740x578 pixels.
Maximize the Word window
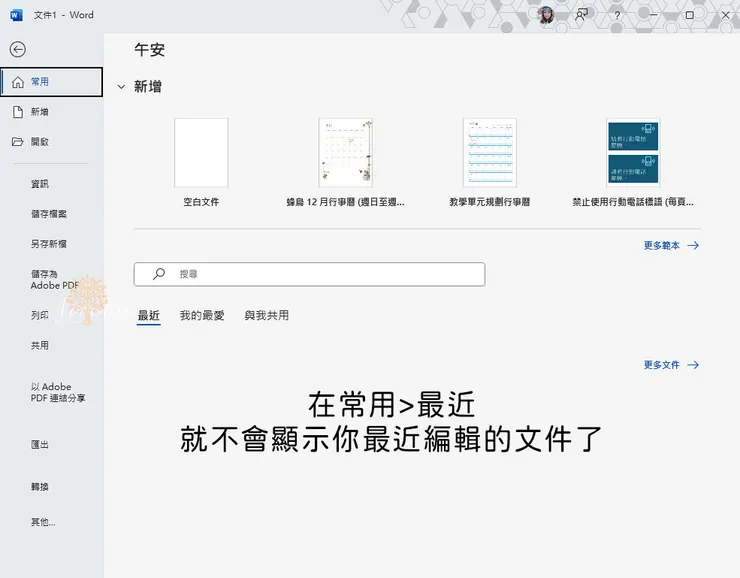tap(690, 15)
